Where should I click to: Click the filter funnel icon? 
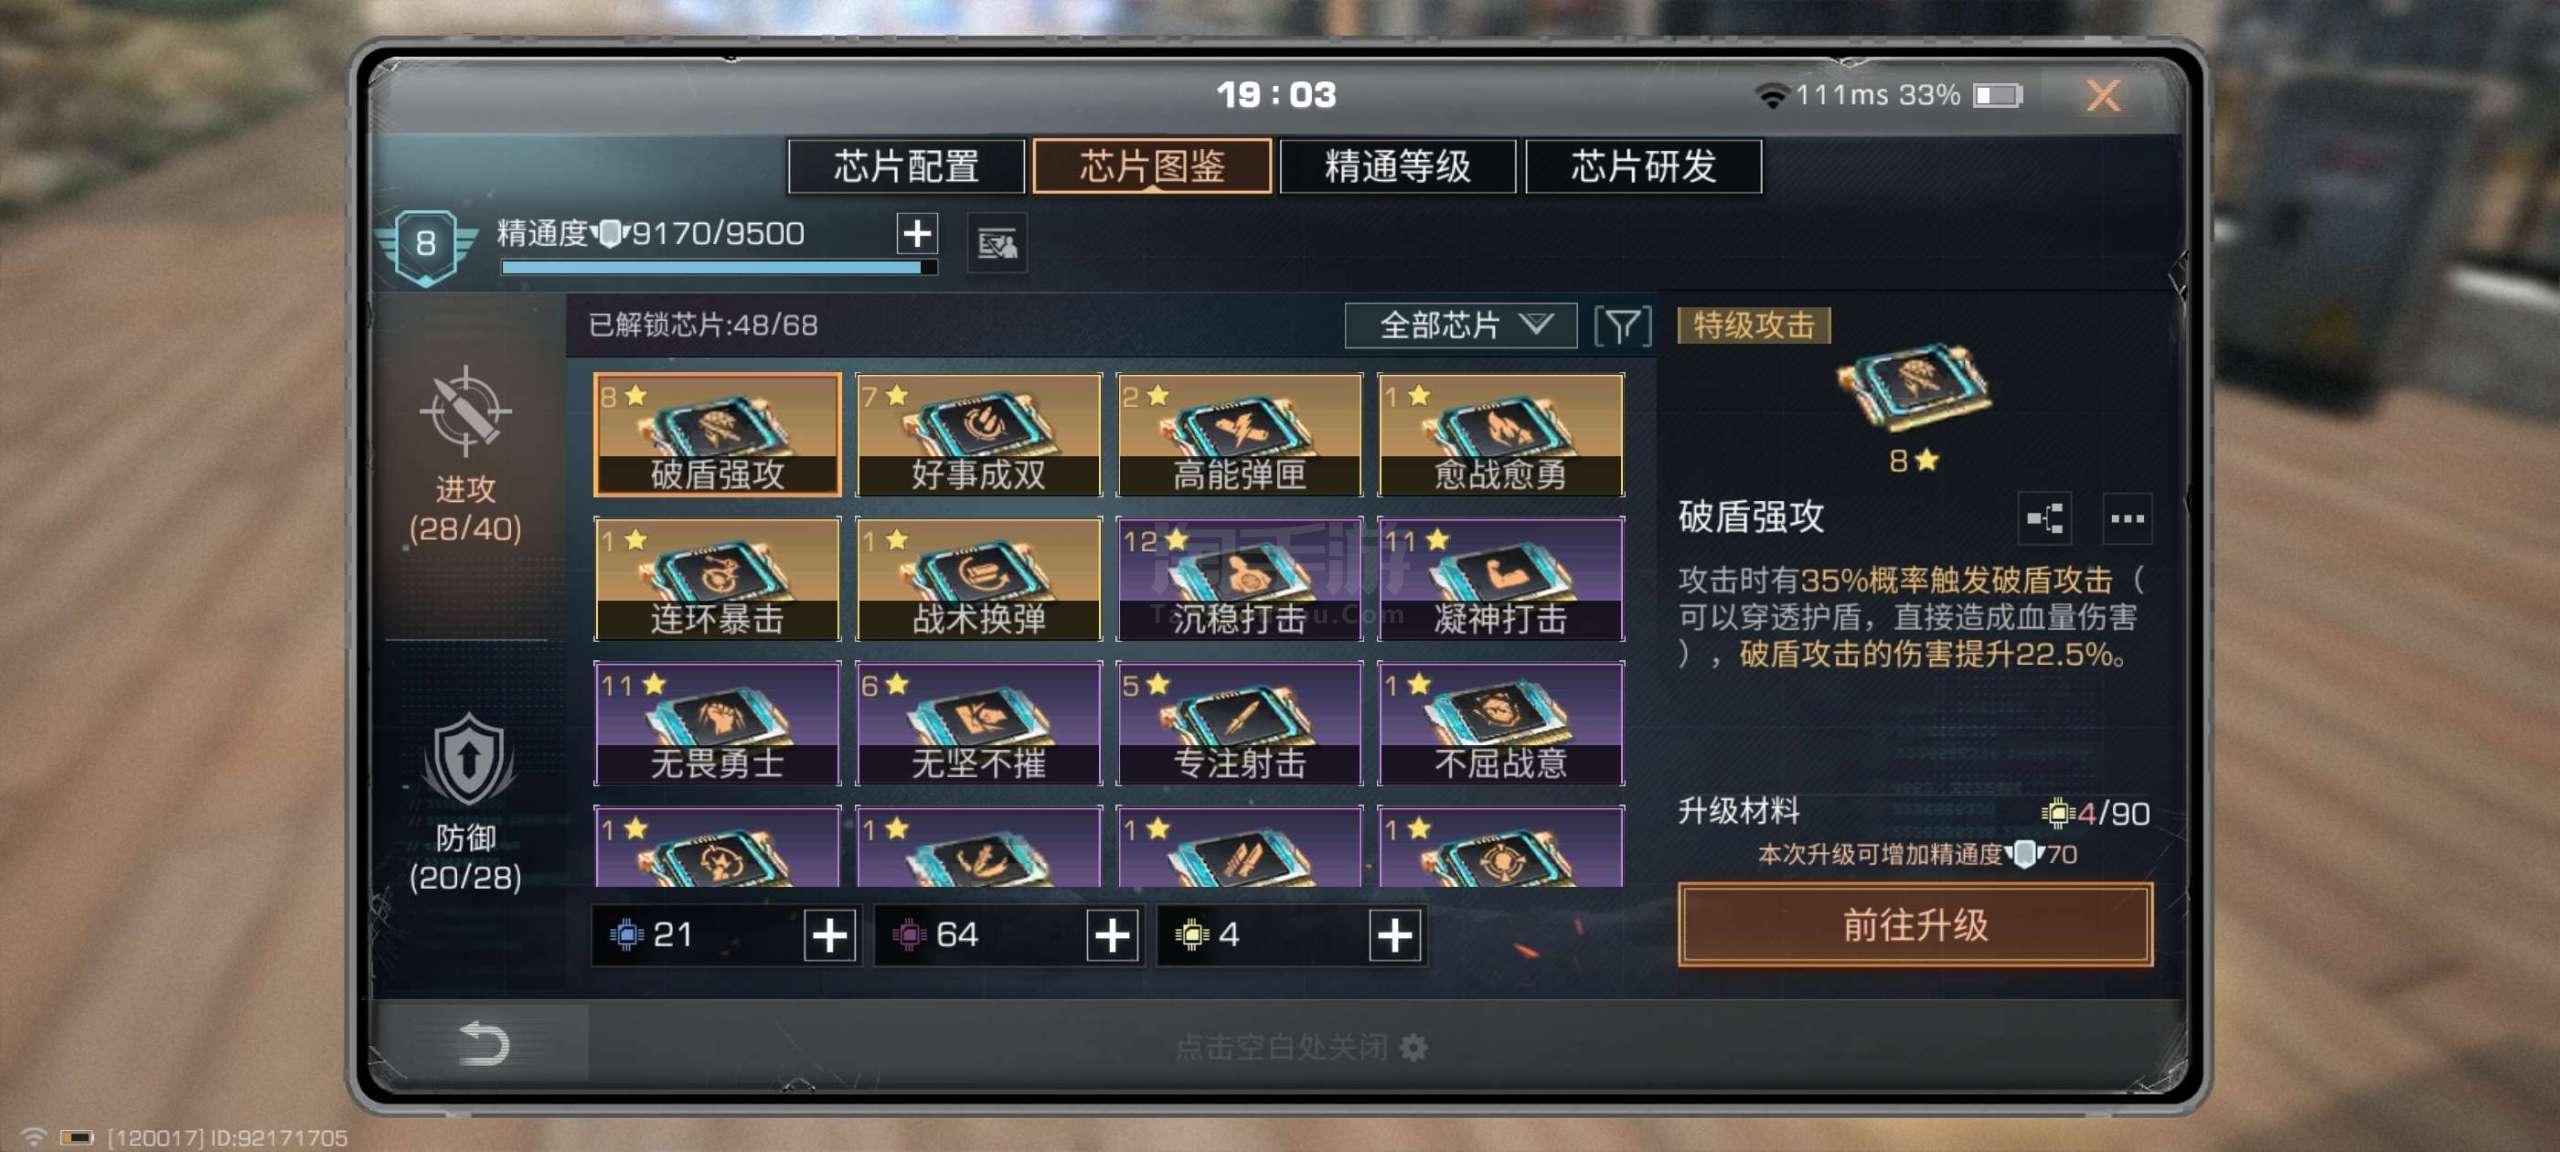(1622, 326)
